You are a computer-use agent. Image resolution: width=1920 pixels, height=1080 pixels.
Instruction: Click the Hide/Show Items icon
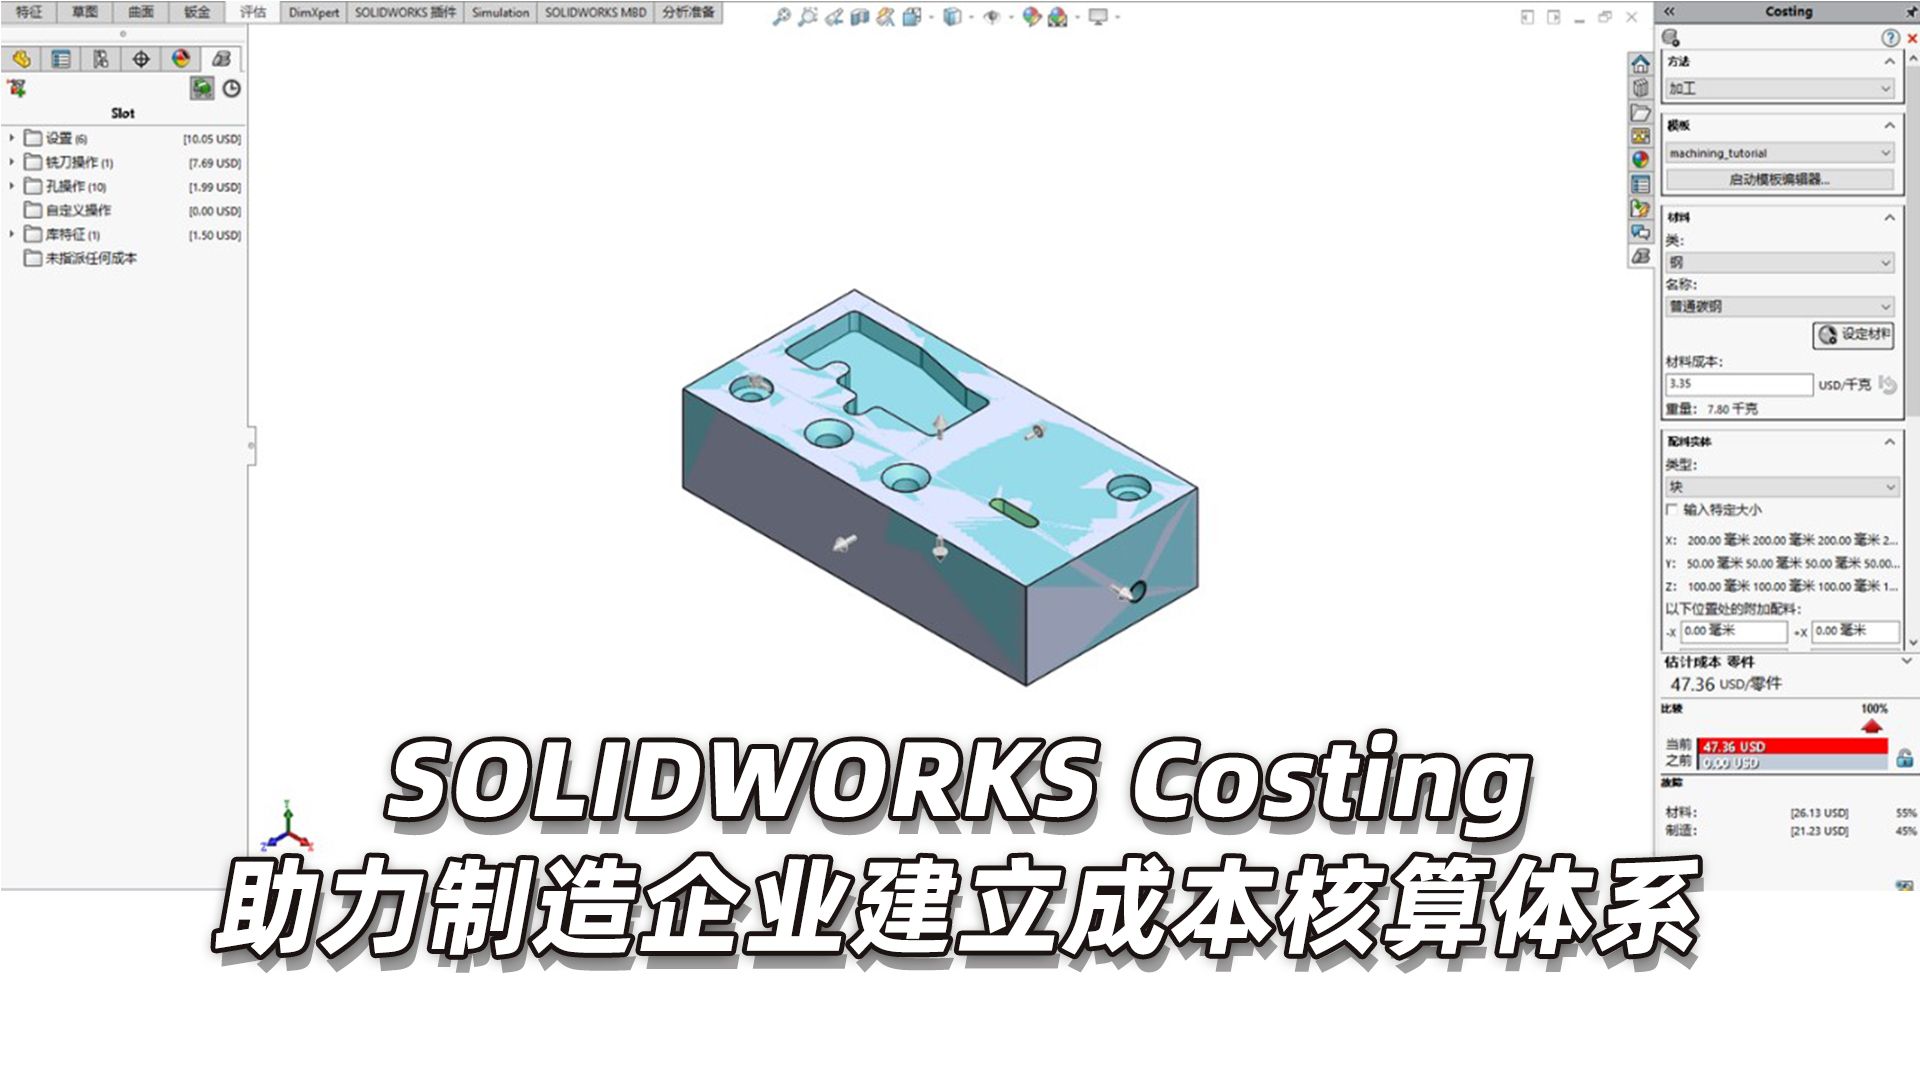991,16
